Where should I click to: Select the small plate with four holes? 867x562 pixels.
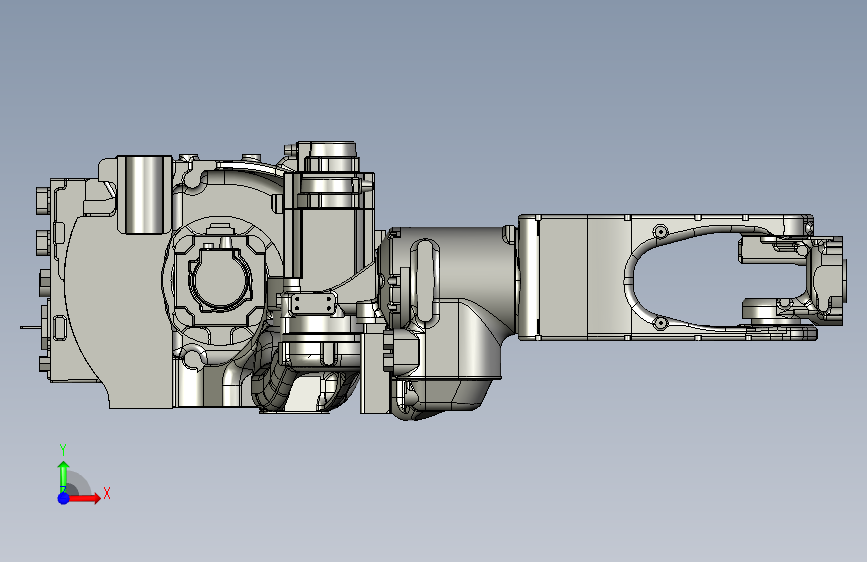pyautogui.click(x=313, y=304)
